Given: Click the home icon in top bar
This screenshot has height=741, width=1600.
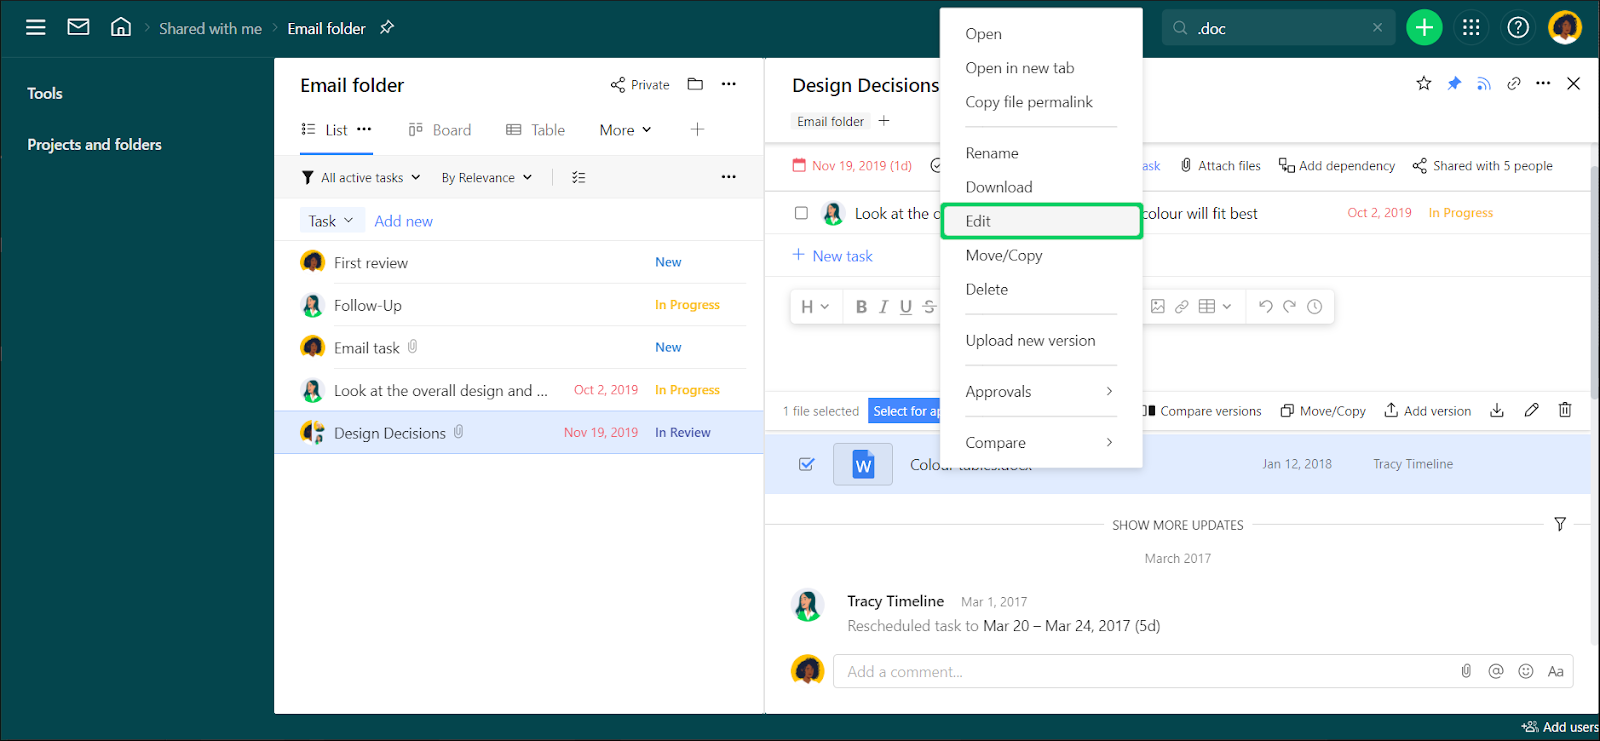Looking at the screenshot, I should point(121,27).
